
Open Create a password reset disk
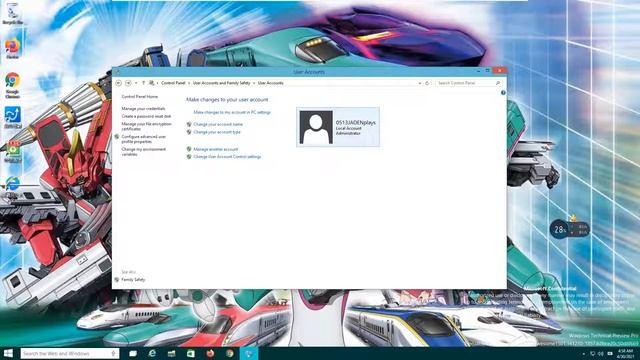(x=146, y=116)
